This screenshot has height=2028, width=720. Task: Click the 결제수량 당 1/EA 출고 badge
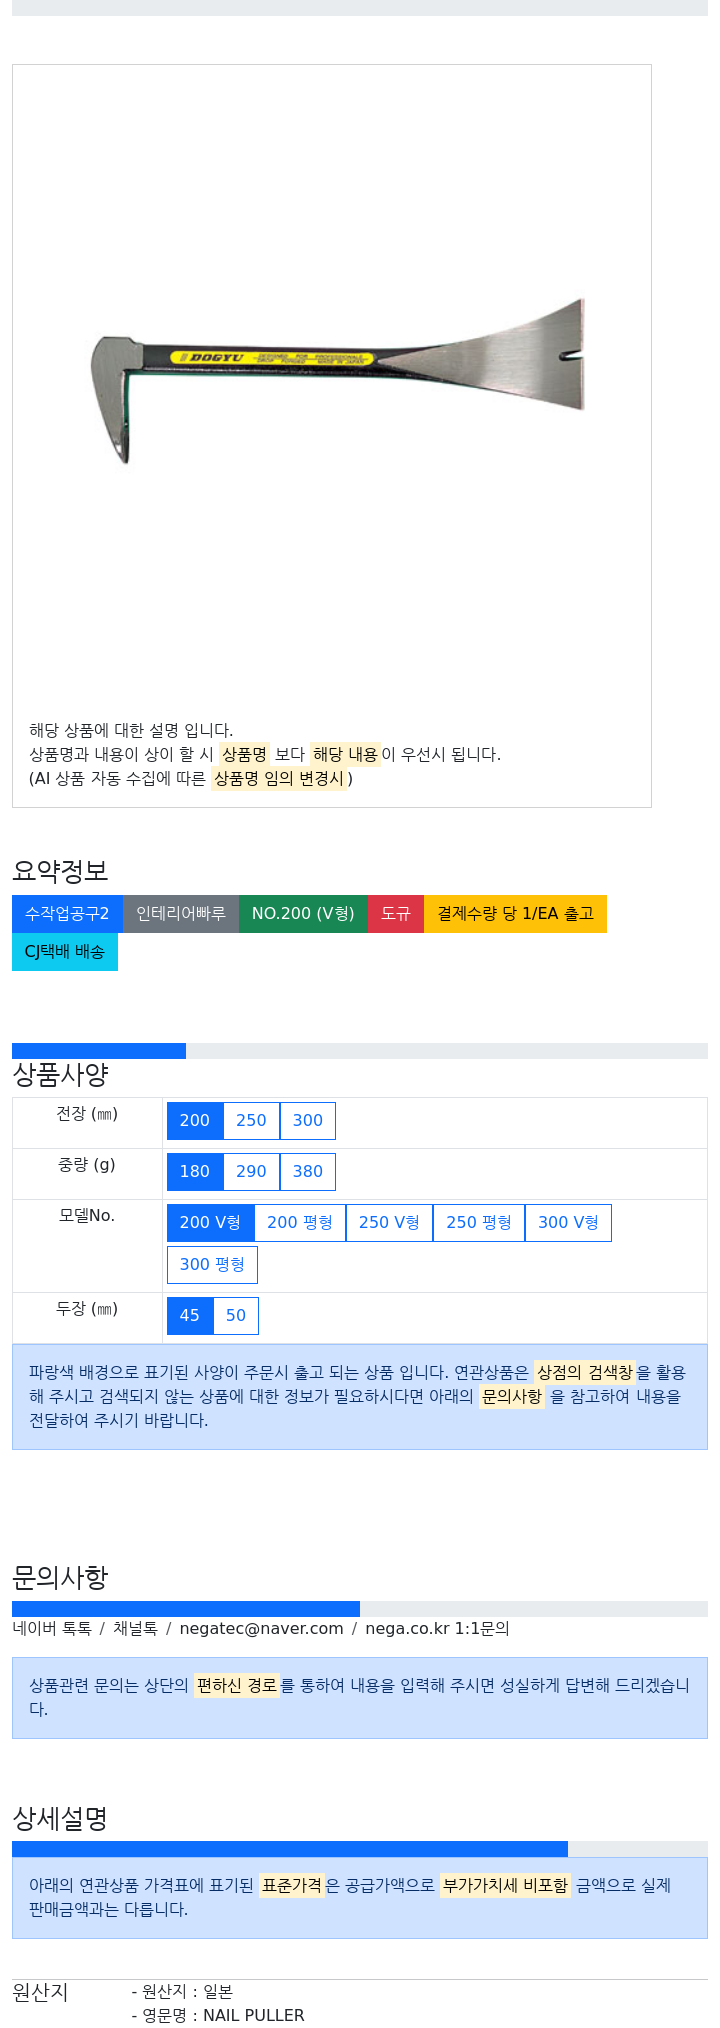515,914
